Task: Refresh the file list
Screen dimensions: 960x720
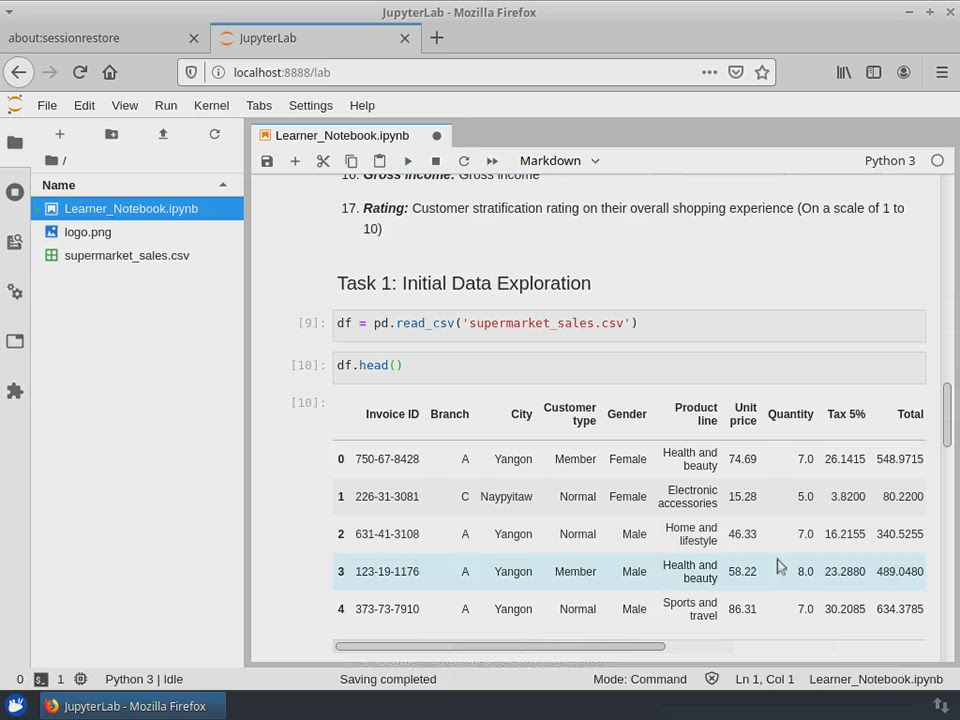Action: click(214, 134)
